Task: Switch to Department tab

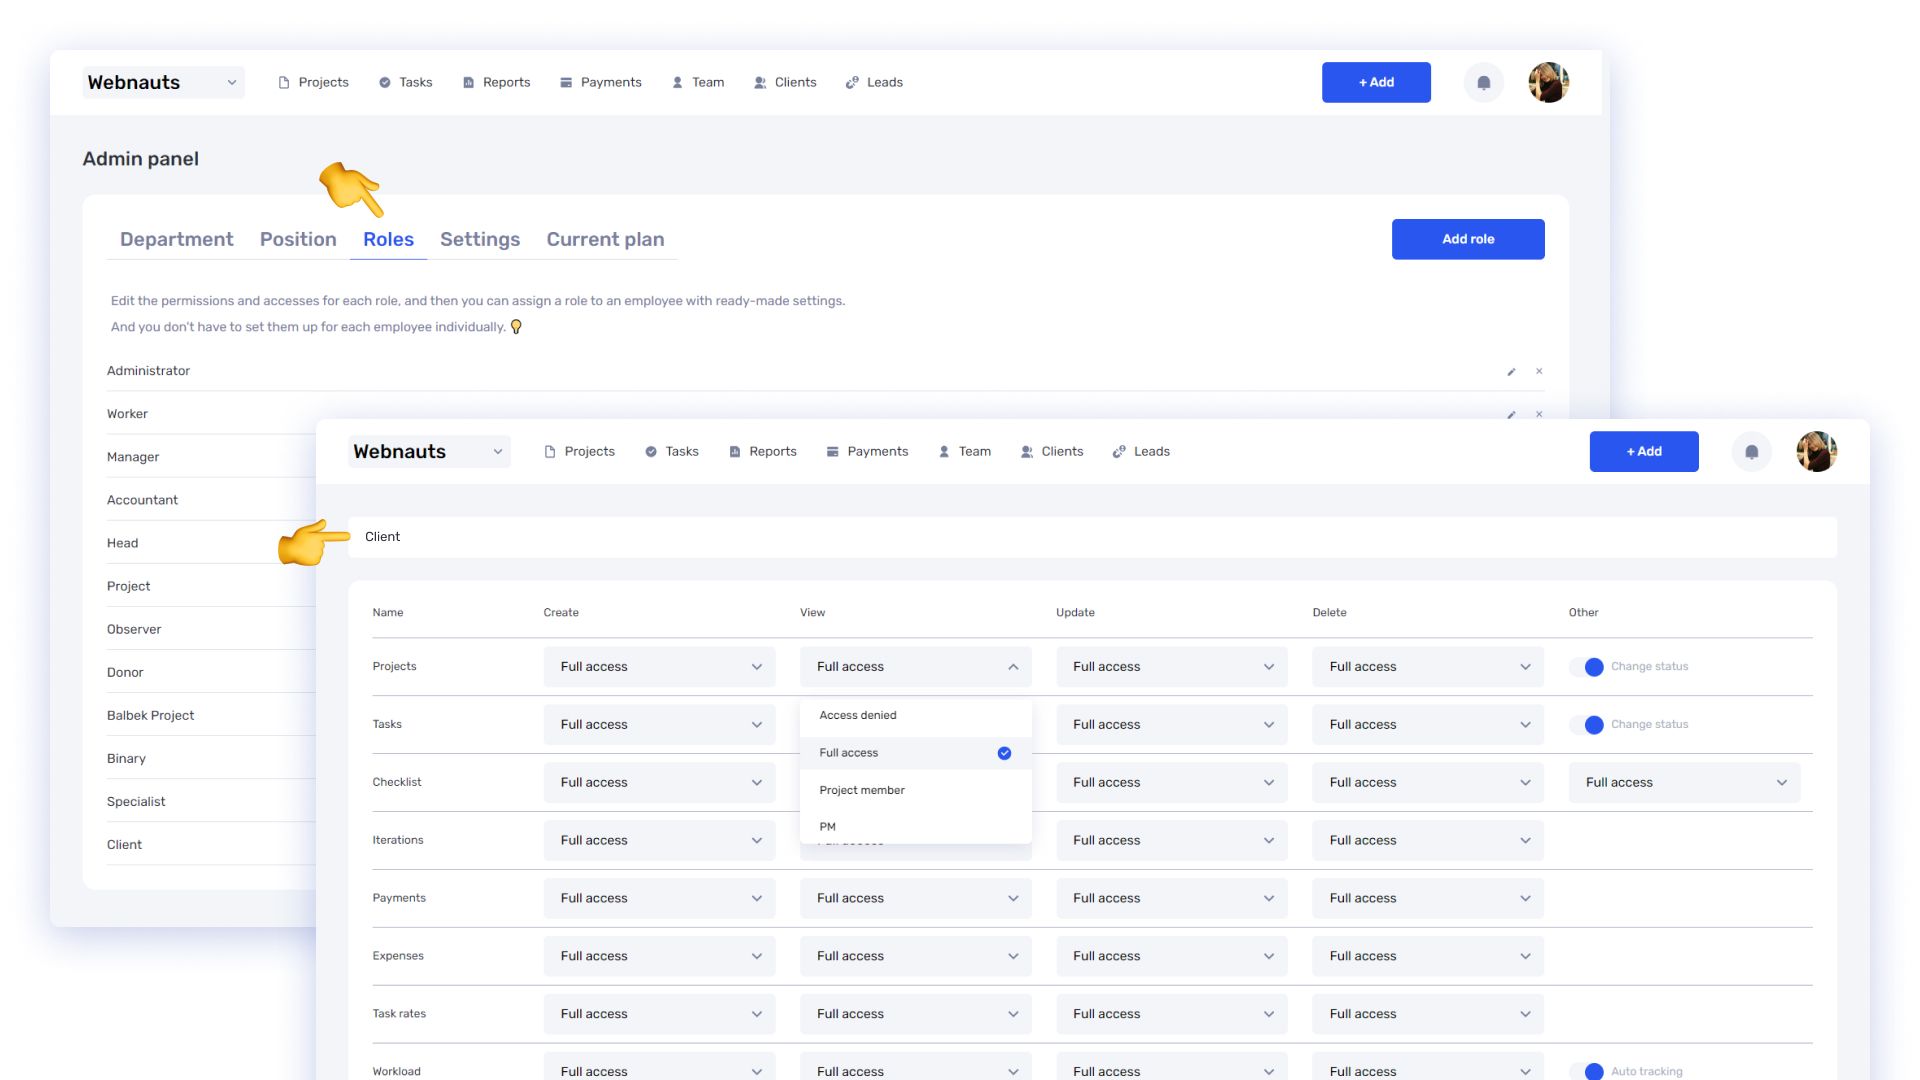Action: [176, 240]
